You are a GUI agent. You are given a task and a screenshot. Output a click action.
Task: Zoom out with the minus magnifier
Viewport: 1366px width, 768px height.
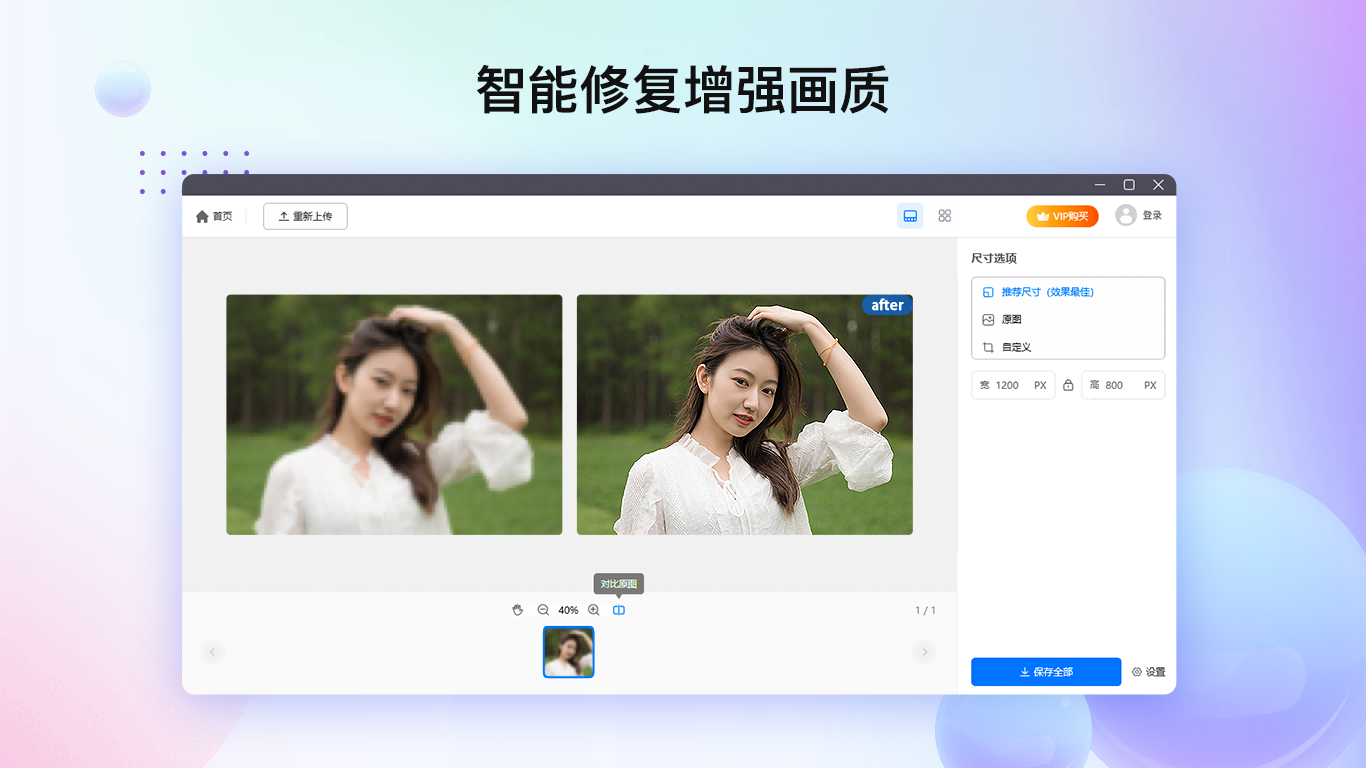543,610
